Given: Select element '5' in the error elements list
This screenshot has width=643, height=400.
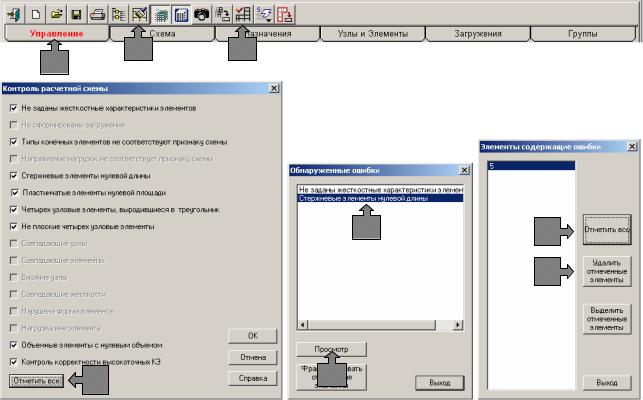Looking at the screenshot, I should (531, 166).
